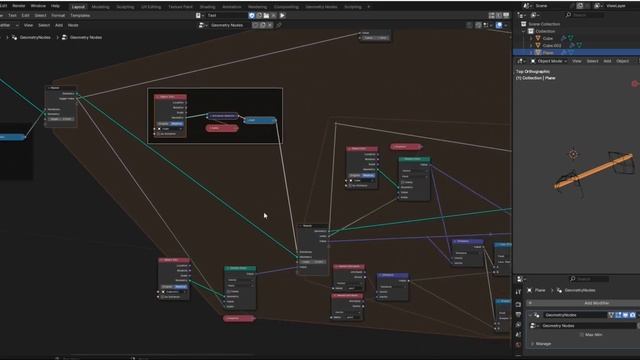This screenshot has height=360, width=640.
Task: Toggle word wrap in text editor header
Action: click(x=499, y=16)
